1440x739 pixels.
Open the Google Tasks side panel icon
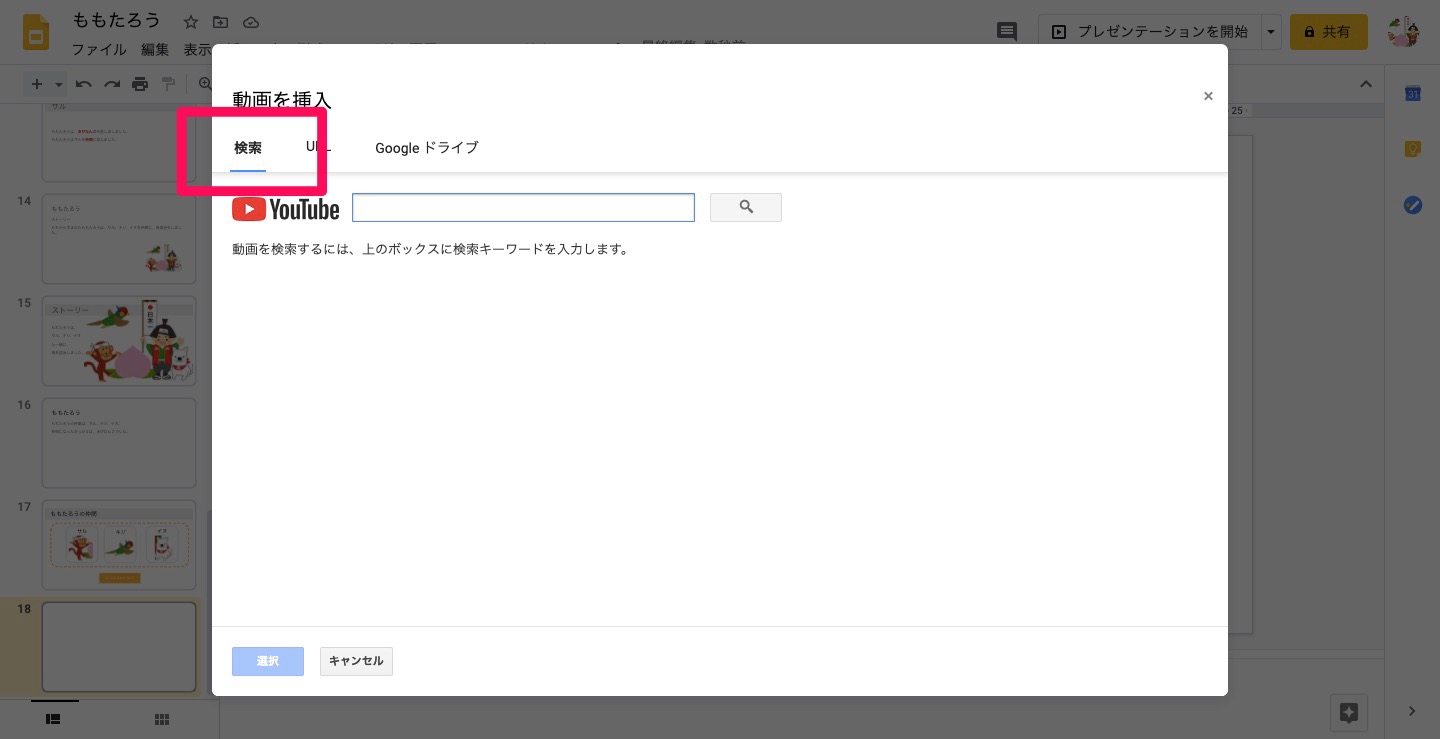1413,205
